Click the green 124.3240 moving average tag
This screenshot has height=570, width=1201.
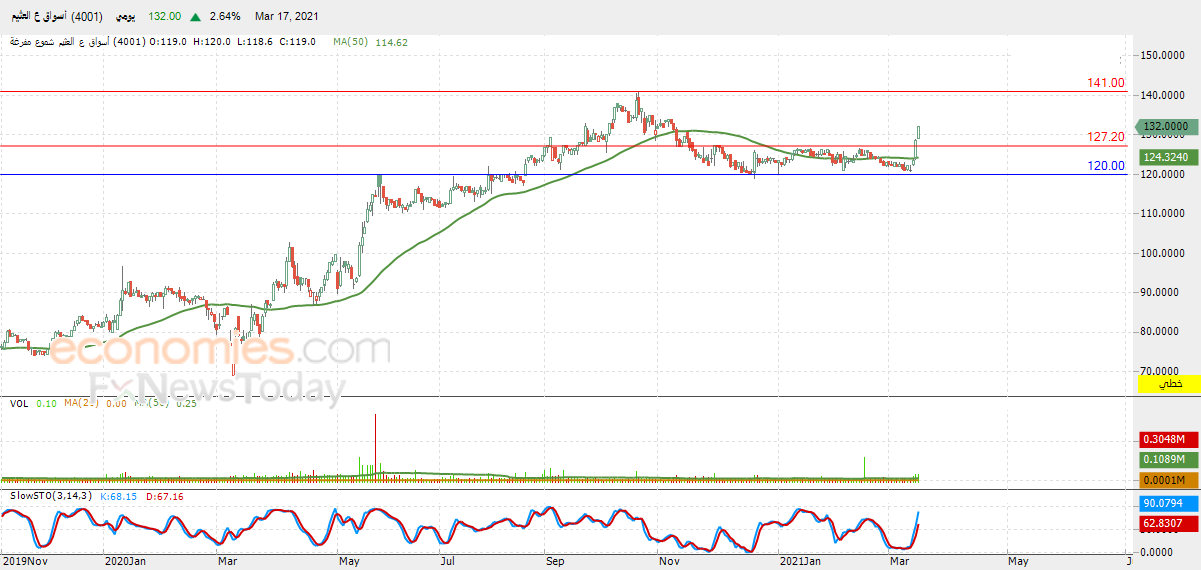[1166, 157]
